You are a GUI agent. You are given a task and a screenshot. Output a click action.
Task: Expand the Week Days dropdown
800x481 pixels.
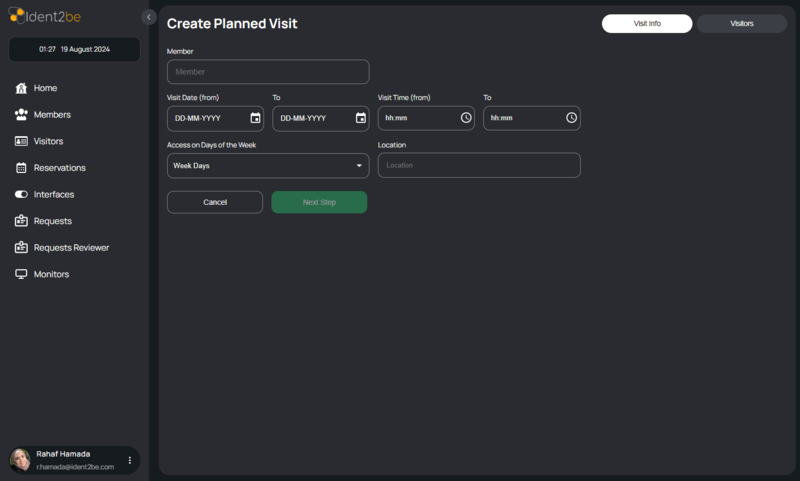point(359,165)
